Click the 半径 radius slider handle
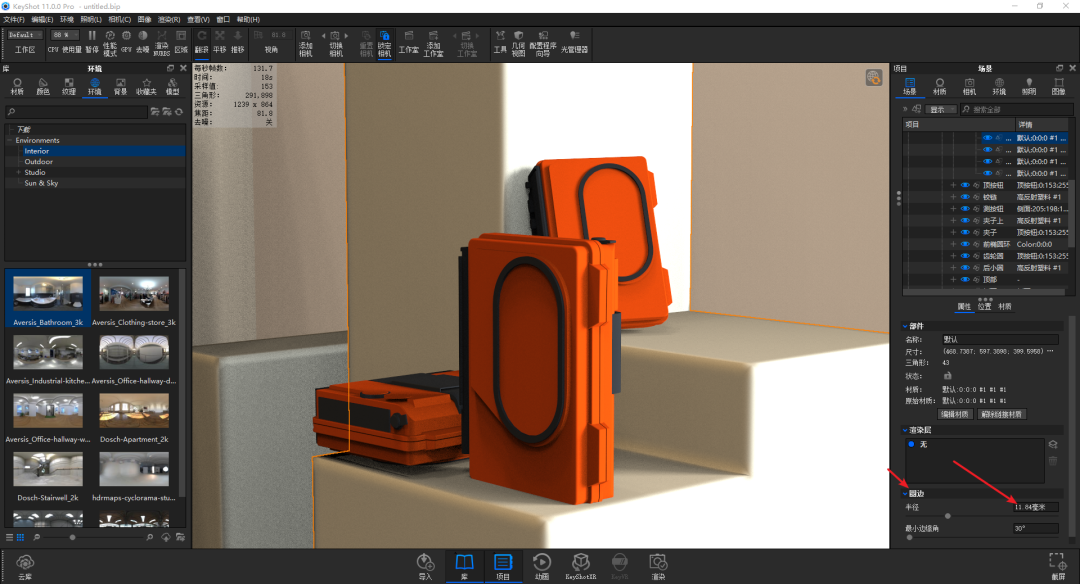 coord(948,517)
